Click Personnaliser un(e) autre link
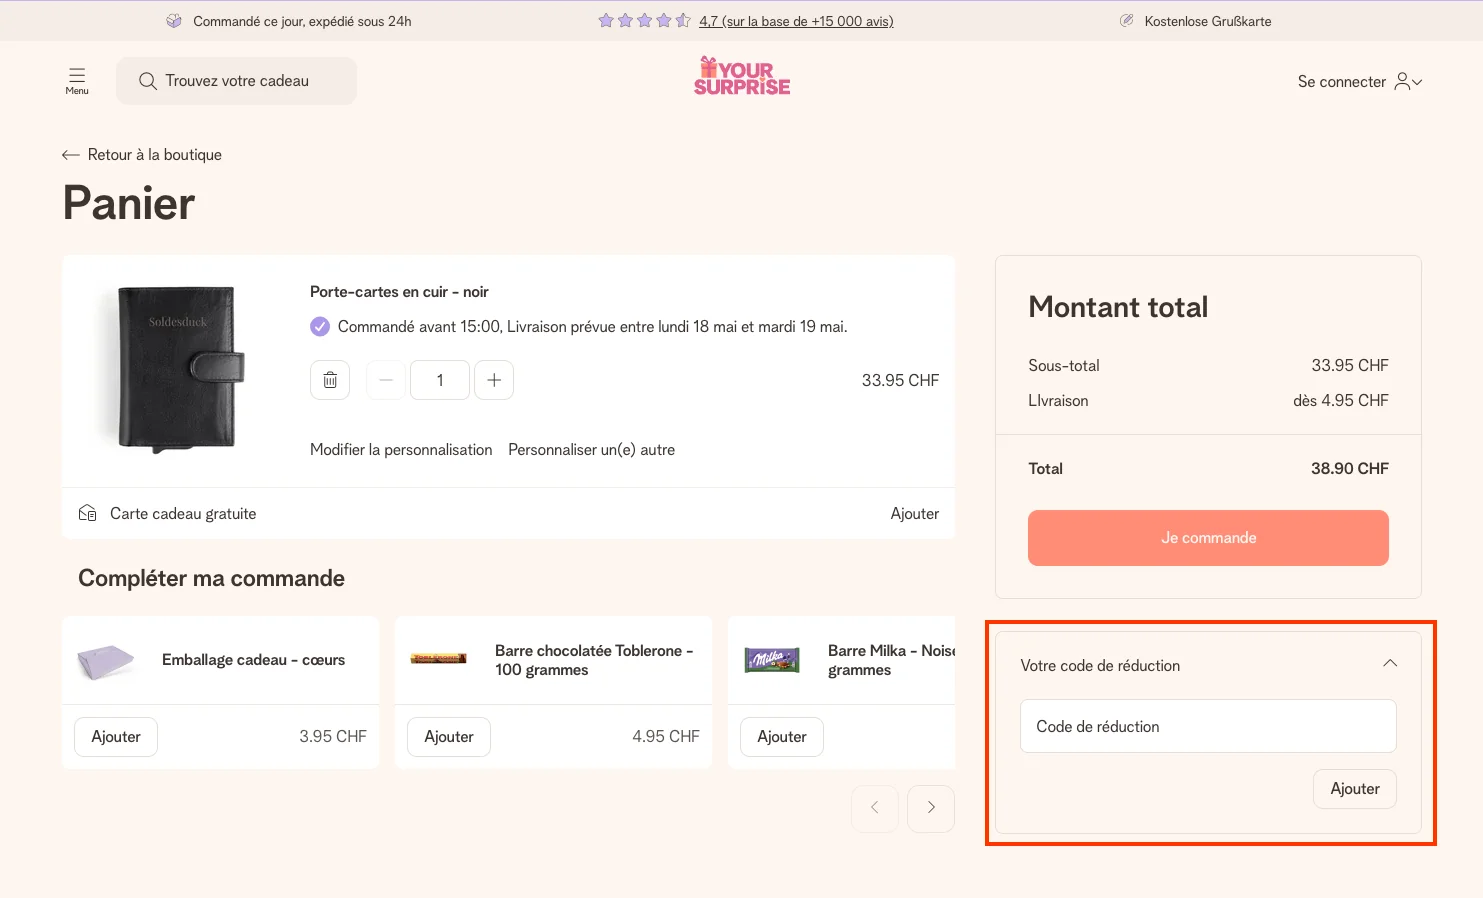This screenshot has height=898, width=1483. pos(591,450)
